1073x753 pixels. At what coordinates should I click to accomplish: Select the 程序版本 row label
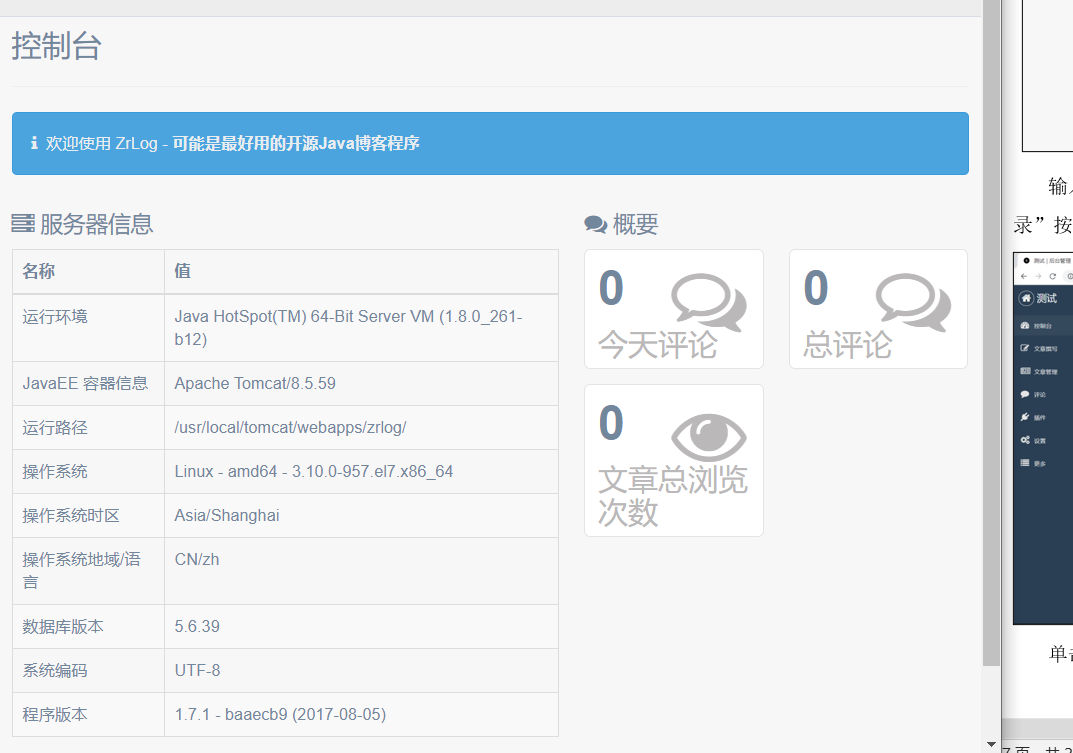point(55,715)
